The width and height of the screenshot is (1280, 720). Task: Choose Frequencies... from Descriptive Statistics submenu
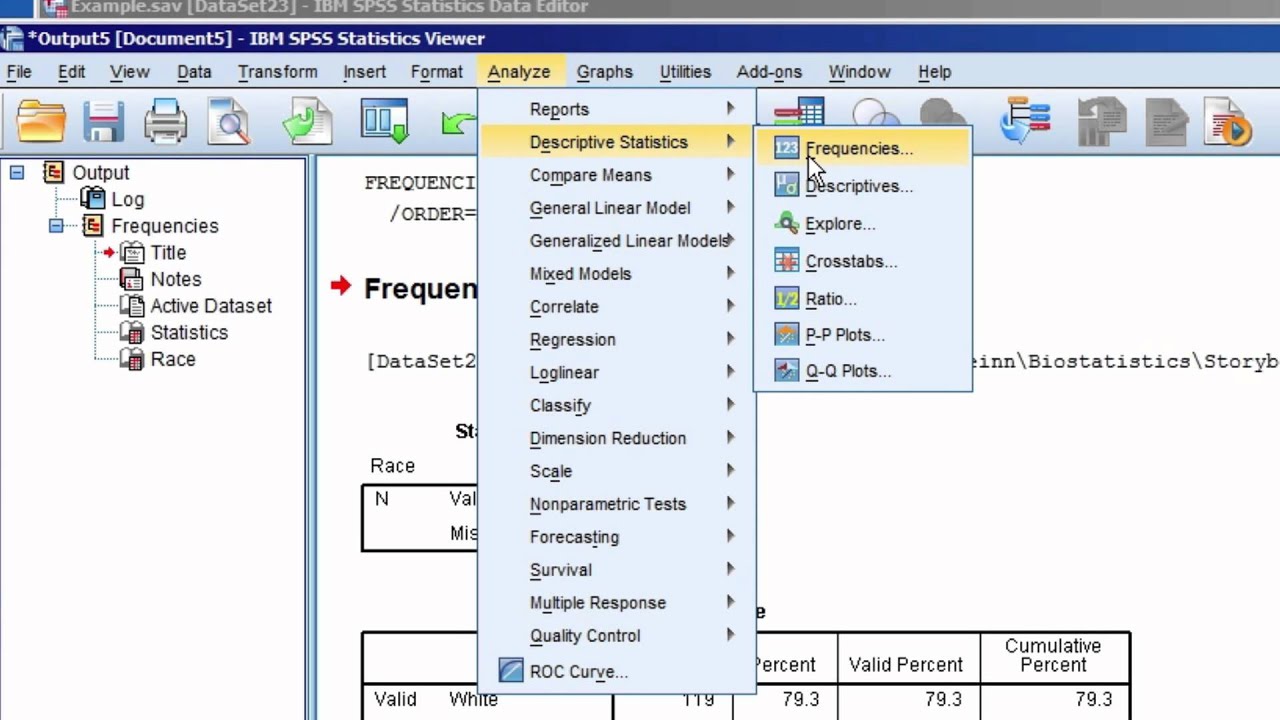860,148
